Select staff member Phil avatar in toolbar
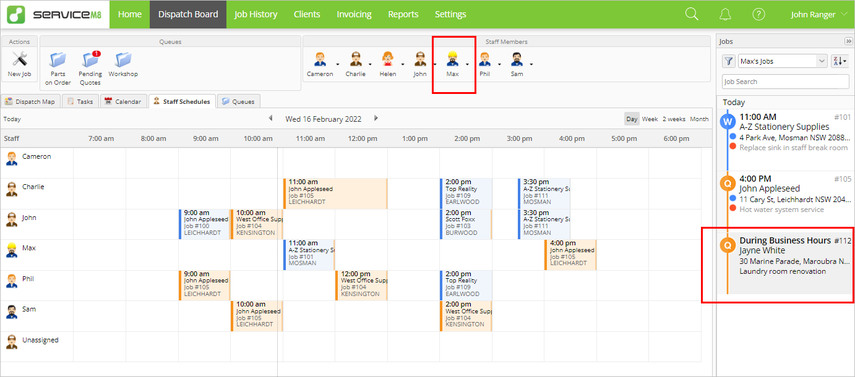 [x=484, y=59]
